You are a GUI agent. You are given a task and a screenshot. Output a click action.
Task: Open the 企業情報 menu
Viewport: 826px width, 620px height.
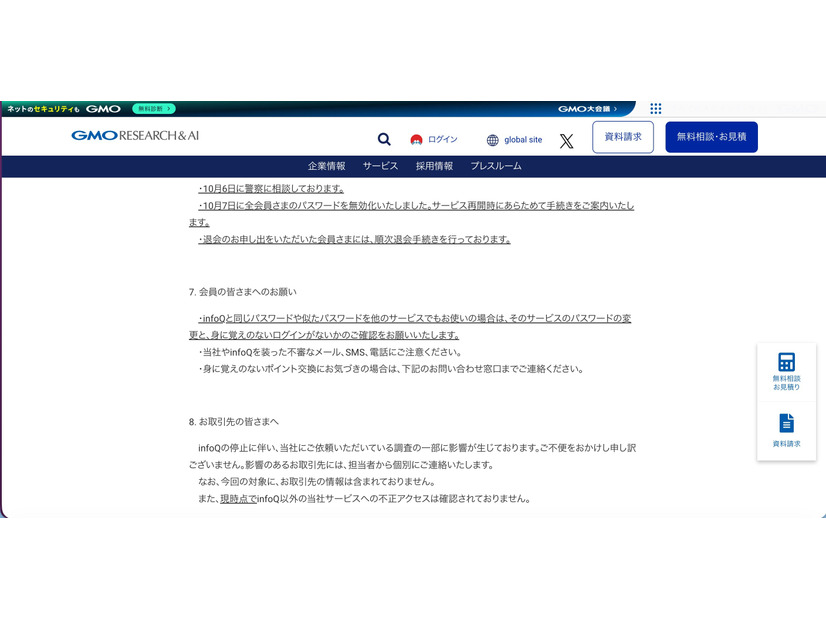pyautogui.click(x=327, y=166)
